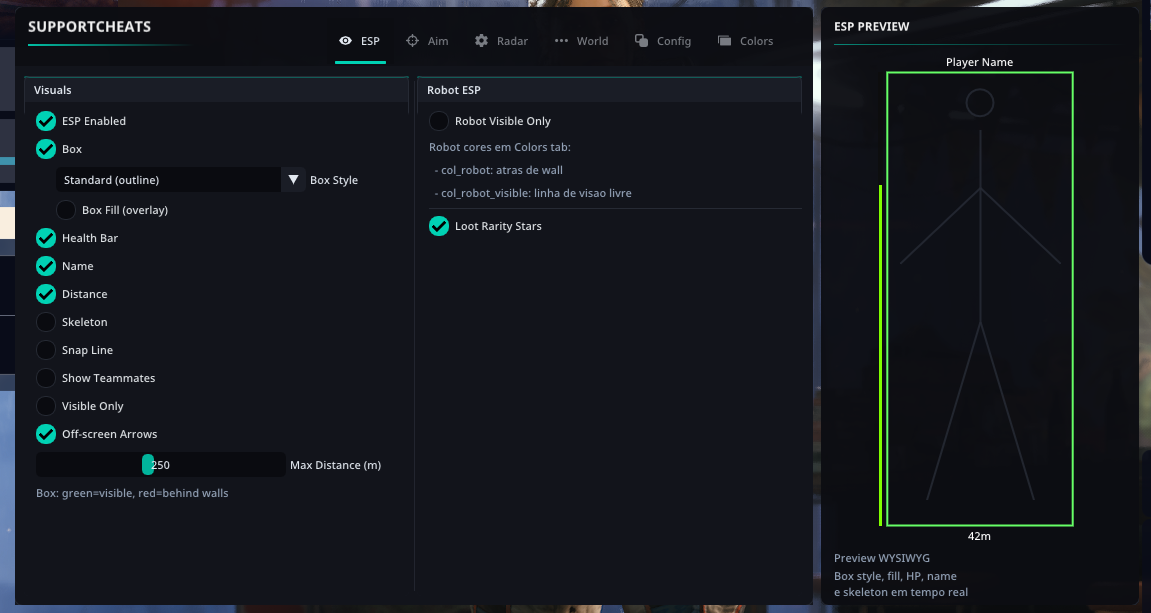Turn off the Health Bar checkbox

click(x=46, y=238)
